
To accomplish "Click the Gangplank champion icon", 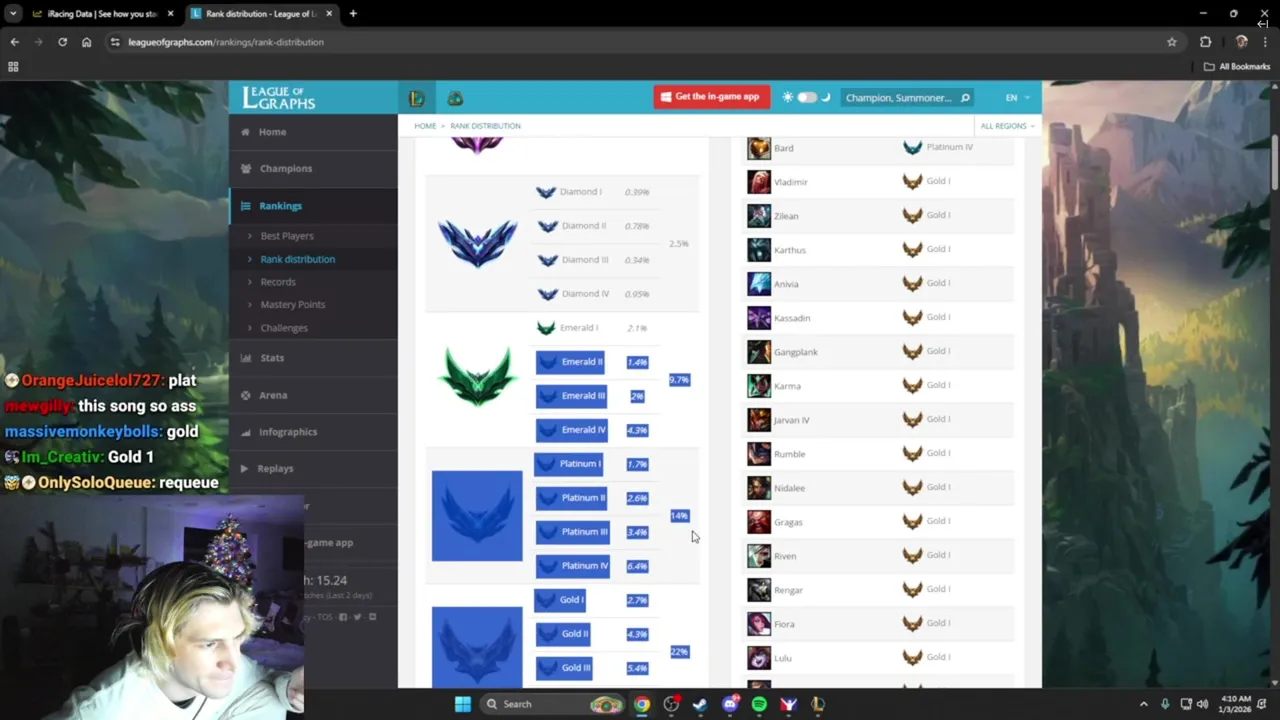I will pos(759,352).
